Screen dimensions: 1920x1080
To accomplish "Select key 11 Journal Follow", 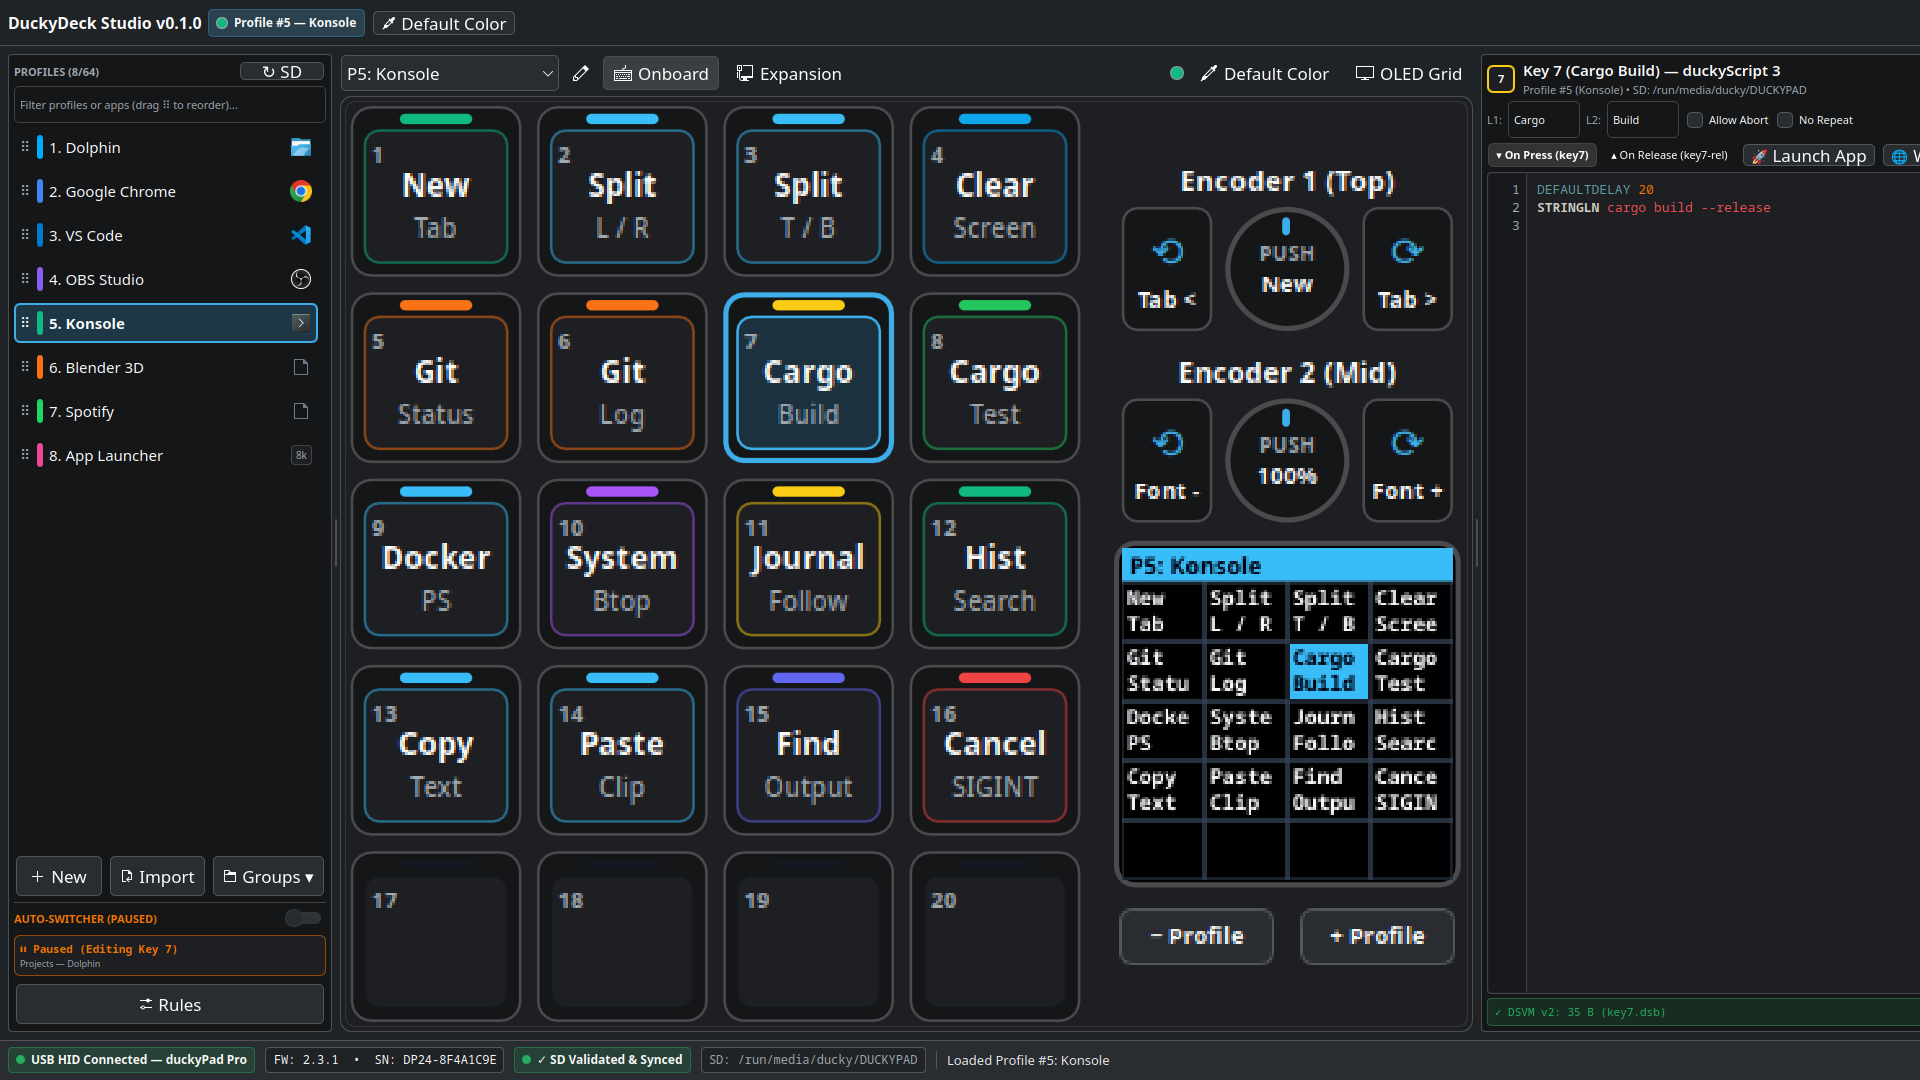I will 808,564.
